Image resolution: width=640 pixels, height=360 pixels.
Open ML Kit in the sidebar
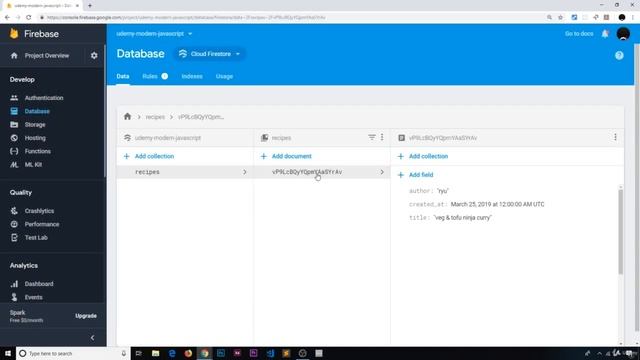(33, 165)
